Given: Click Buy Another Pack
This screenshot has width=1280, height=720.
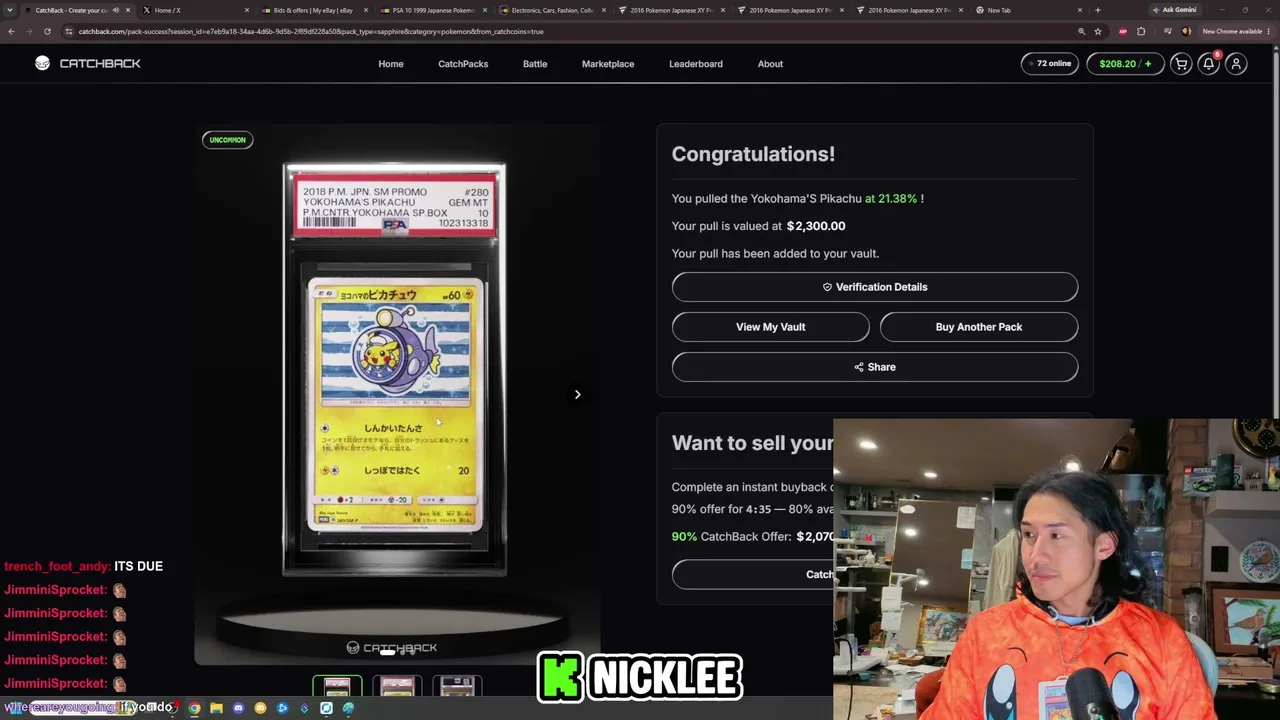Looking at the screenshot, I should point(979,327).
